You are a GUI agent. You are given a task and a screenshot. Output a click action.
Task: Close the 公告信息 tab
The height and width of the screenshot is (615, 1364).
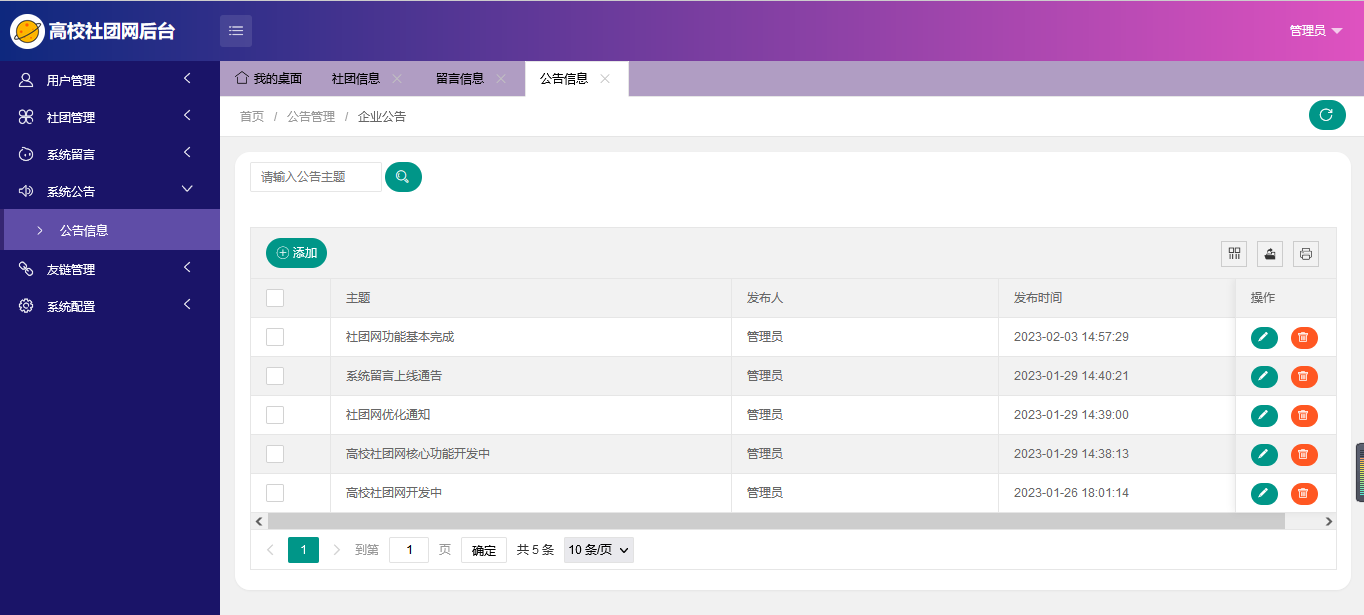click(605, 78)
